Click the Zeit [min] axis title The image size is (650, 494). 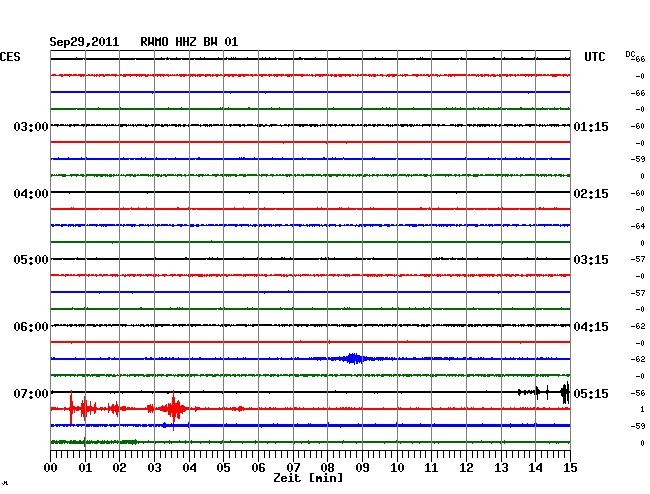pos(308,478)
